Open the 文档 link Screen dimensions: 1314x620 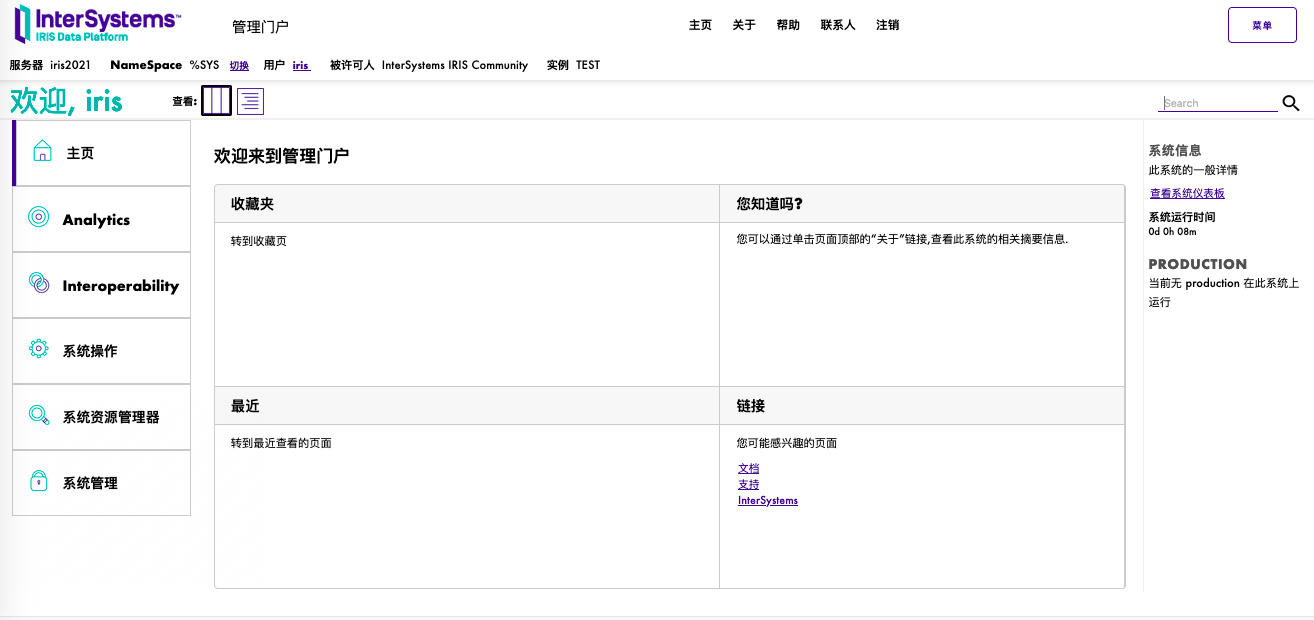click(x=748, y=467)
